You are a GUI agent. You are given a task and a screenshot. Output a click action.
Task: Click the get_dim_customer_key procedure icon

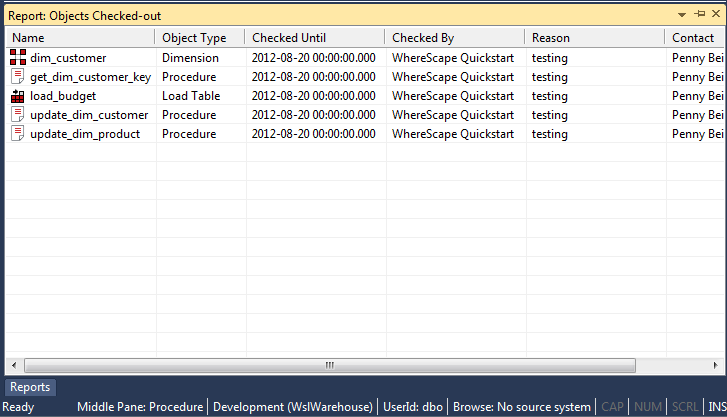click(18, 77)
